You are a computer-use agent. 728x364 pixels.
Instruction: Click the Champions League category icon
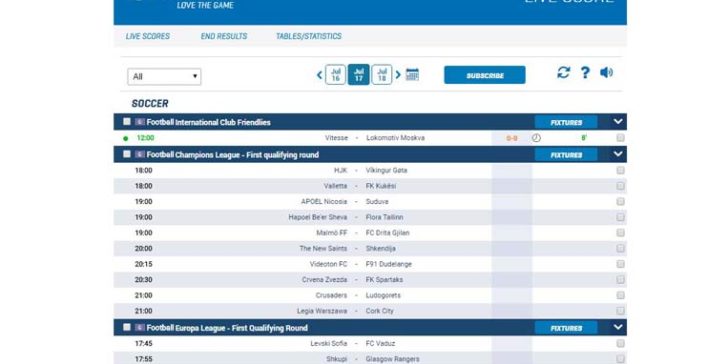(140, 154)
